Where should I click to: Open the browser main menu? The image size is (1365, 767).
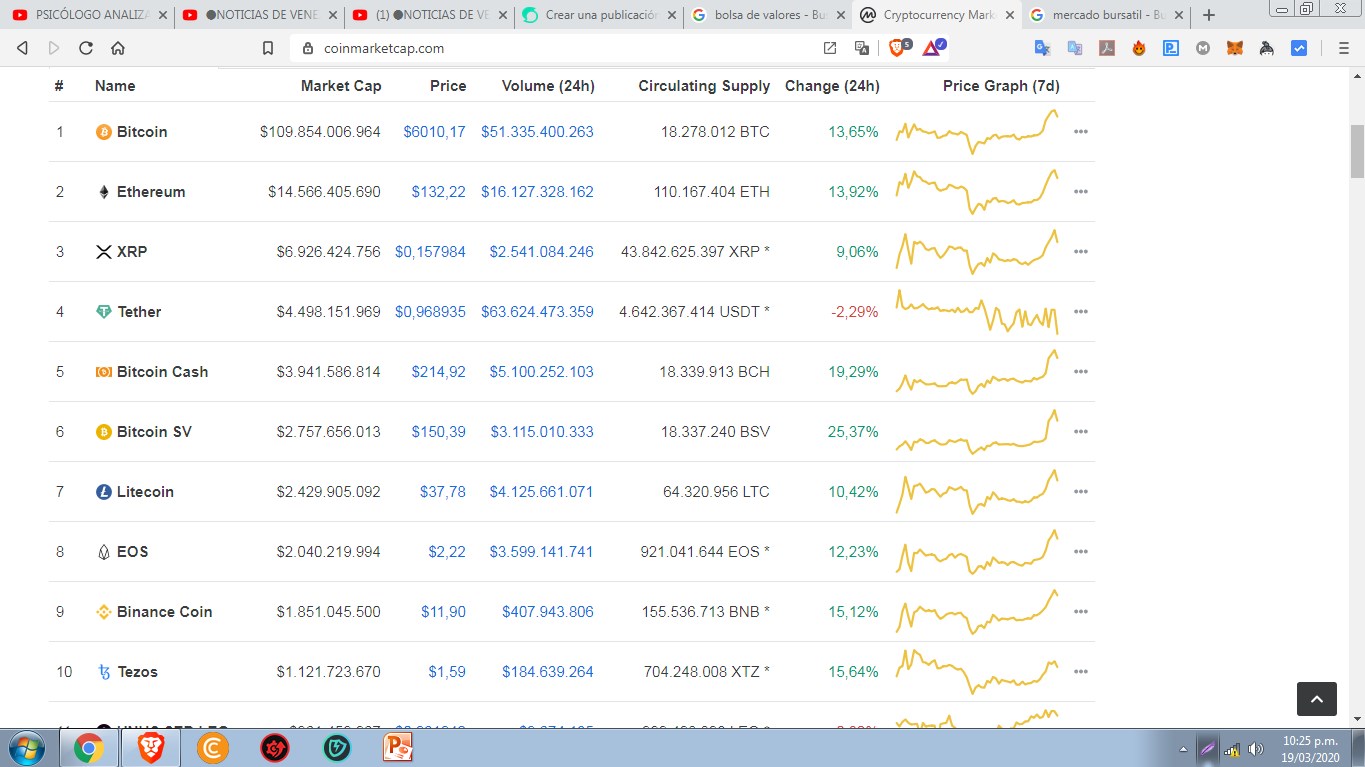click(1343, 48)
